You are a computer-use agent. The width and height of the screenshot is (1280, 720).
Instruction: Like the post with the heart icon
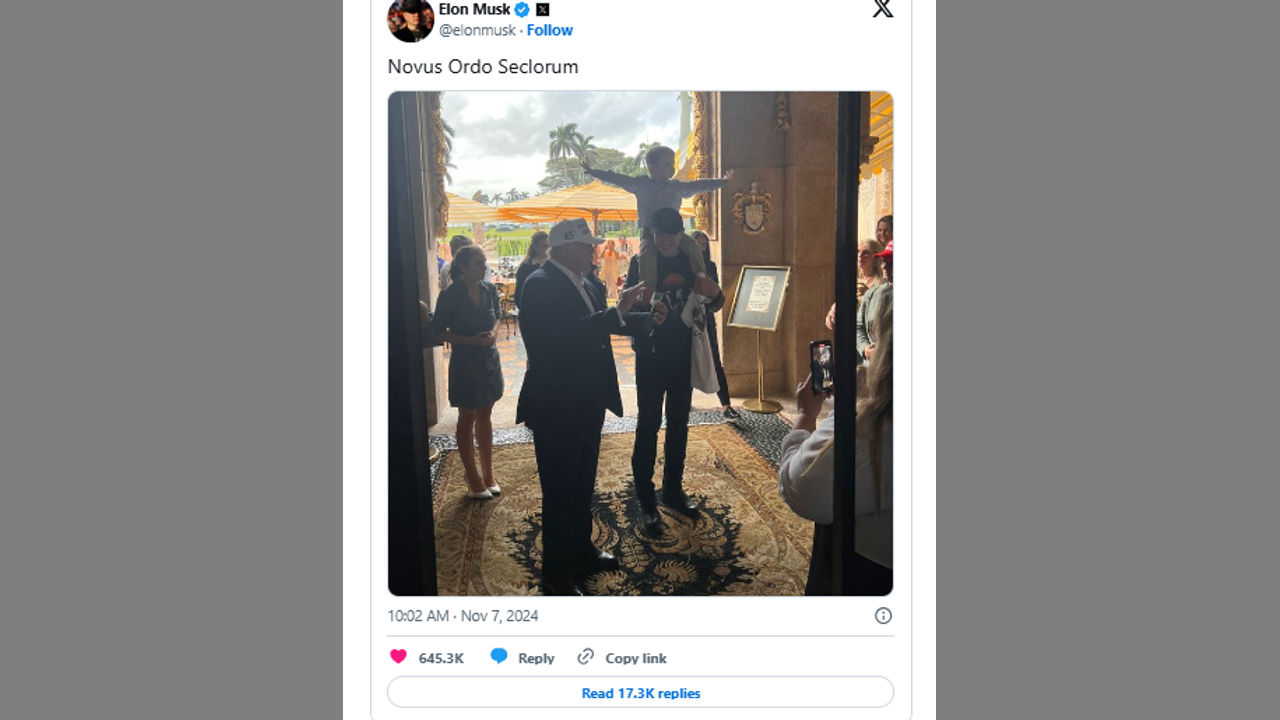tap(398, 657)
